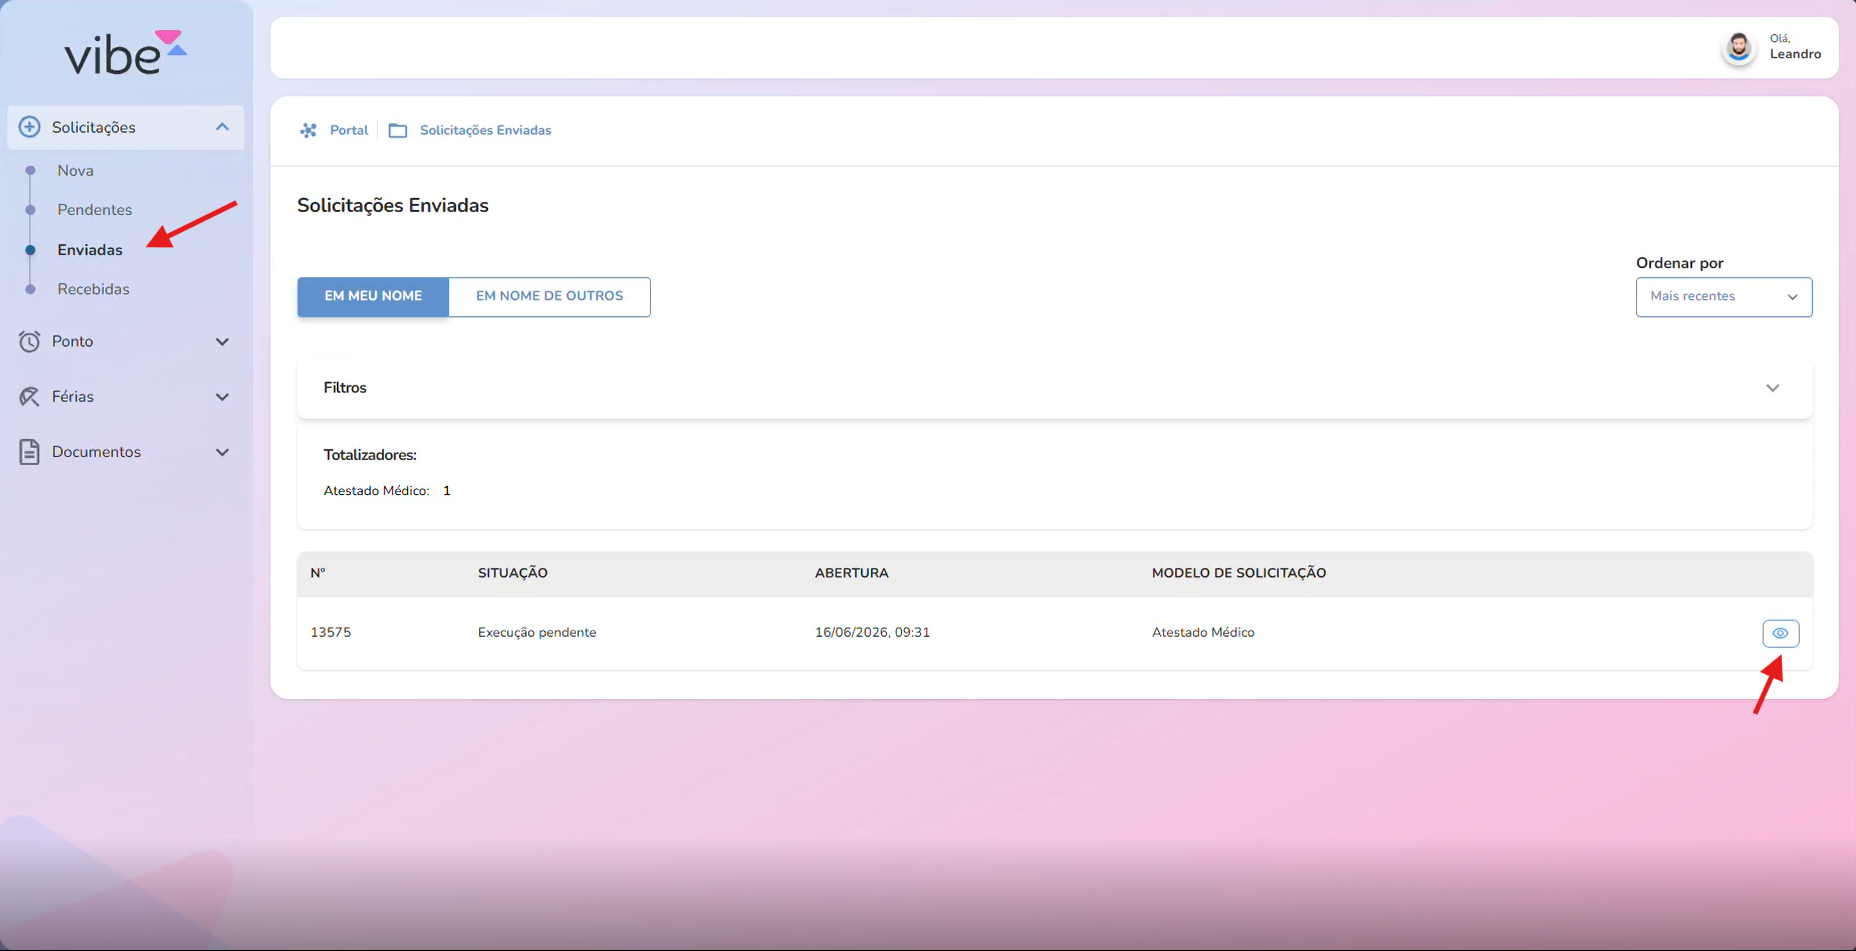Expand the Documentos menu

pos(222,452)
